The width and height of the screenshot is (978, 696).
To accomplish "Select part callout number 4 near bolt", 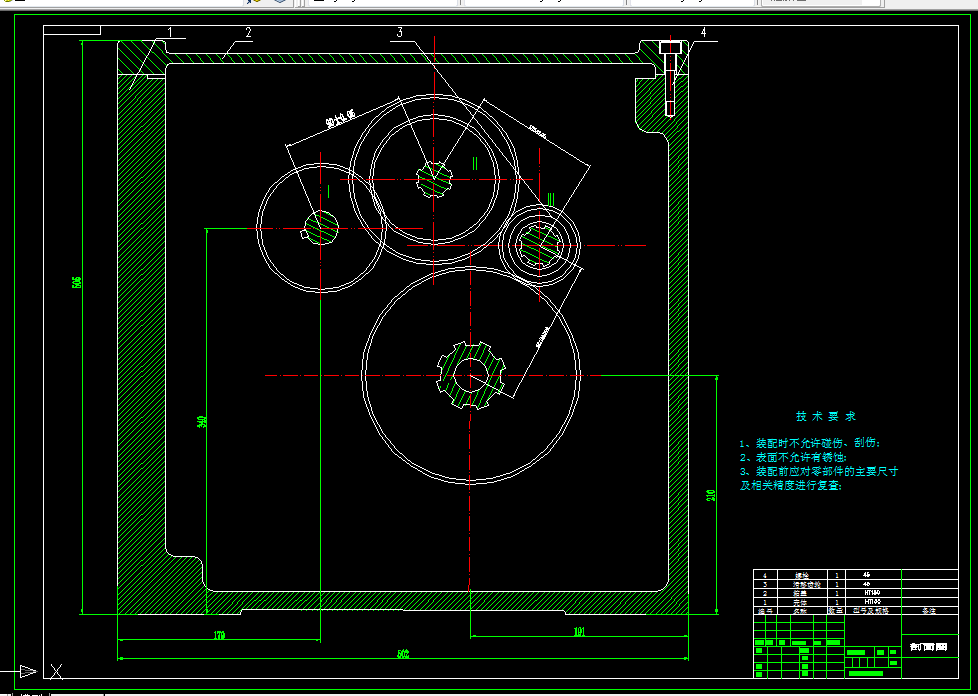I will pos(704,32).
